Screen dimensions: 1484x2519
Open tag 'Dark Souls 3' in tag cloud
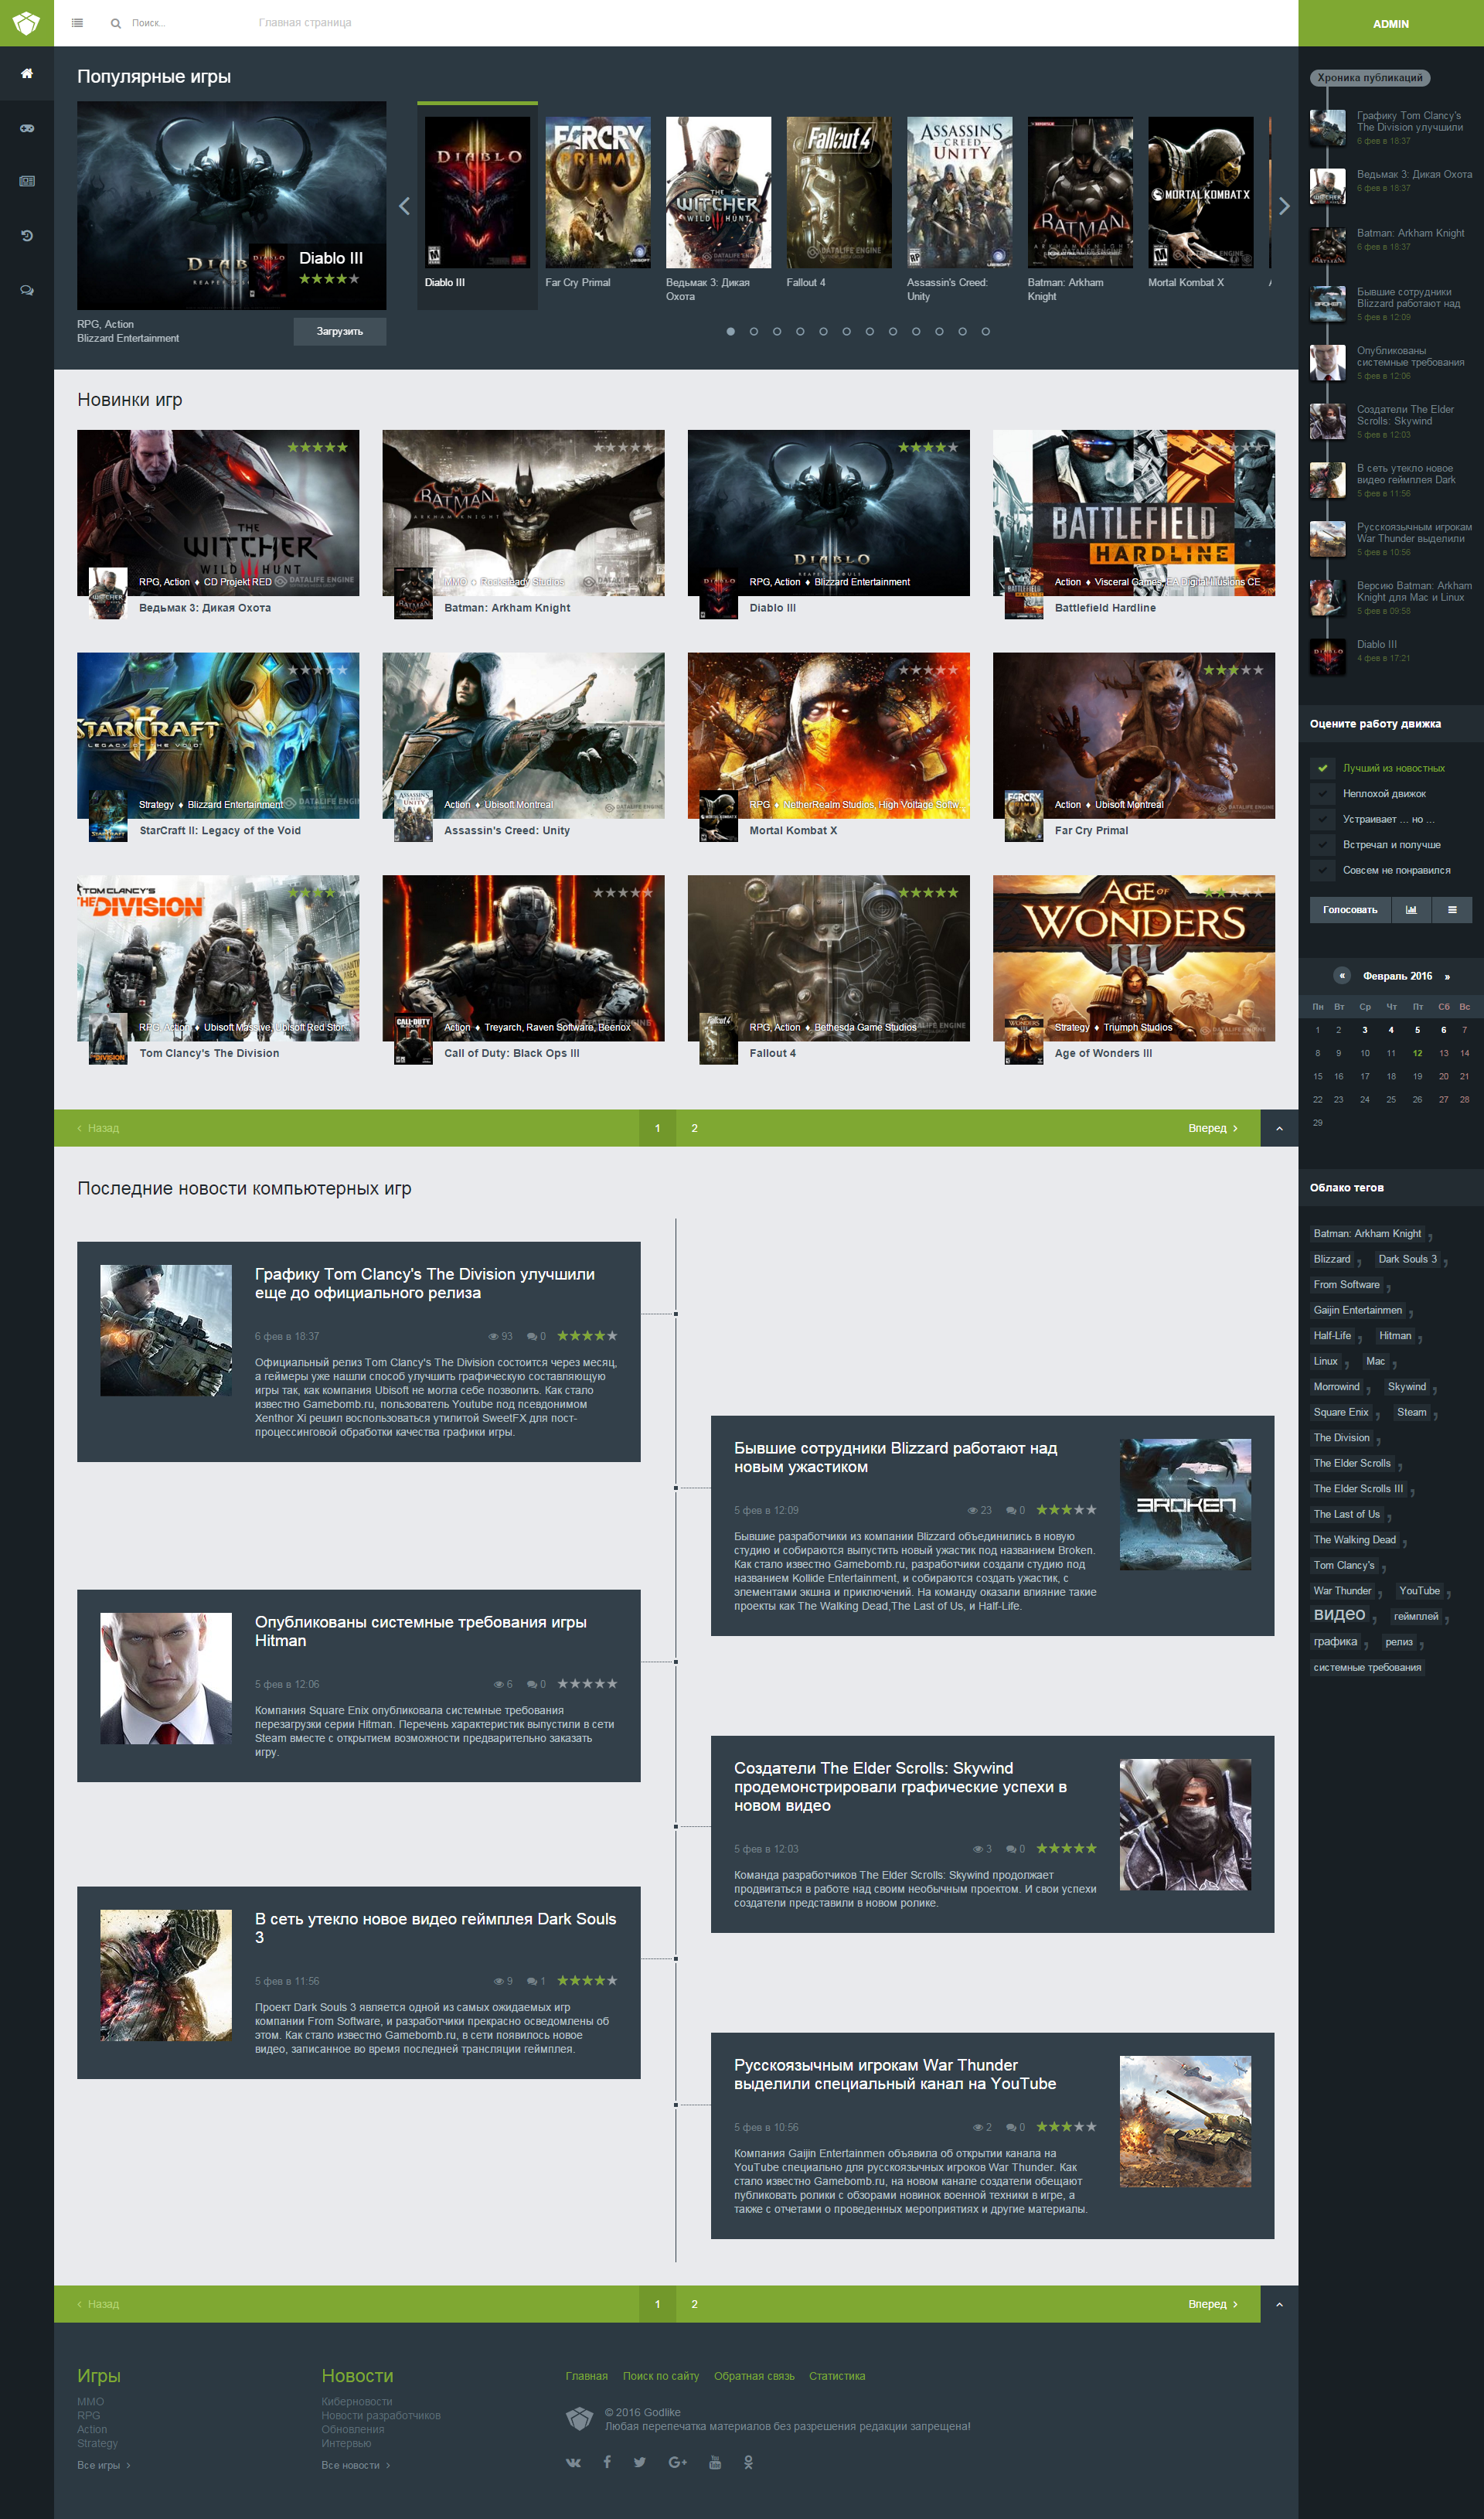pyautogui.click(x=1407, y=1259)
